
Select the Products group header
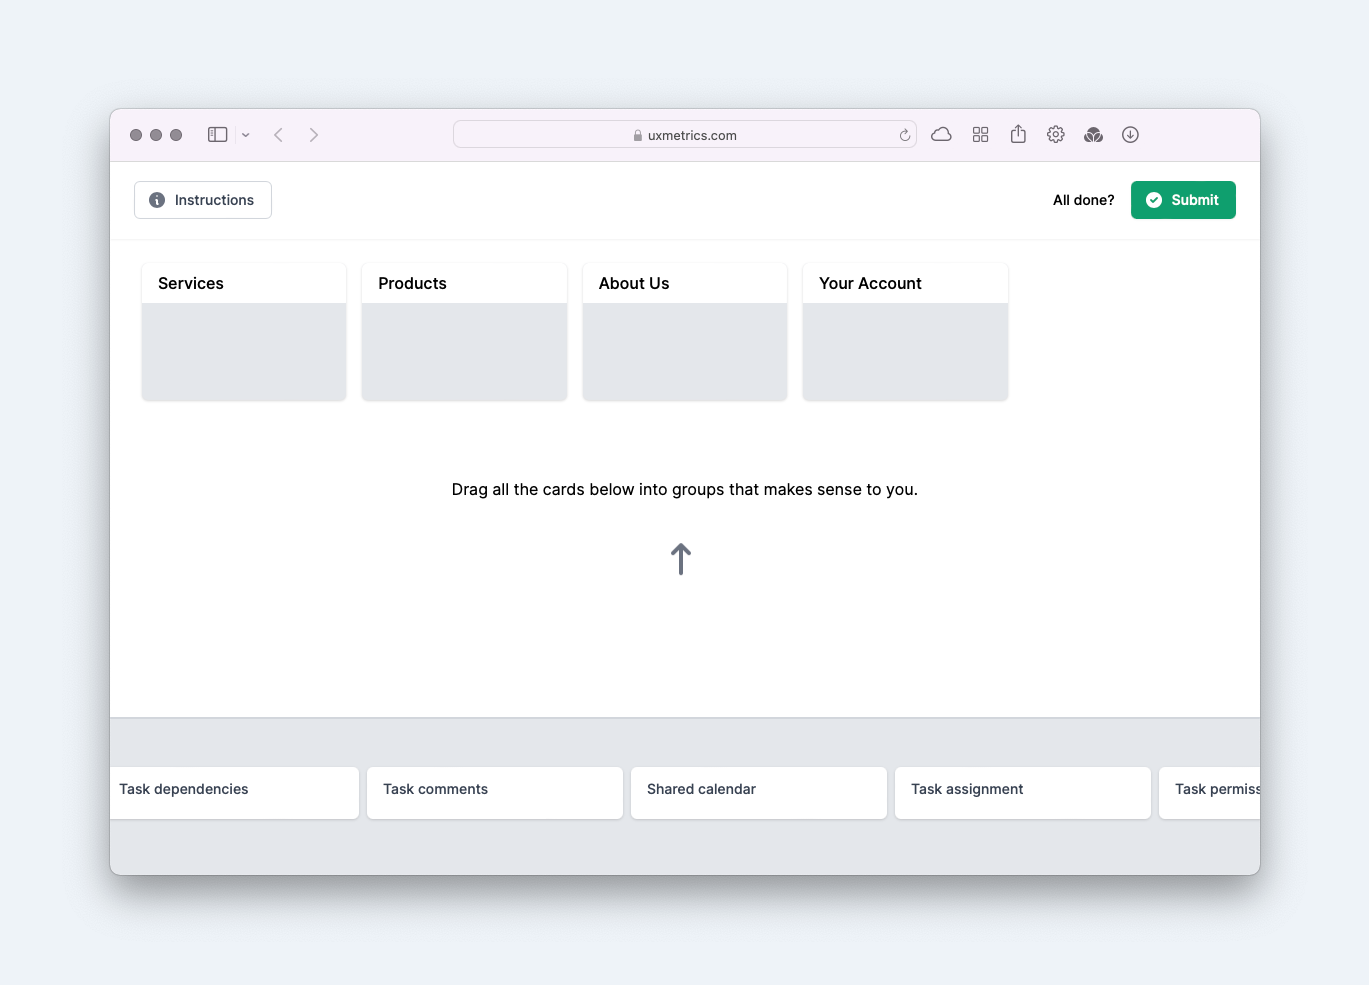(464, 283)
